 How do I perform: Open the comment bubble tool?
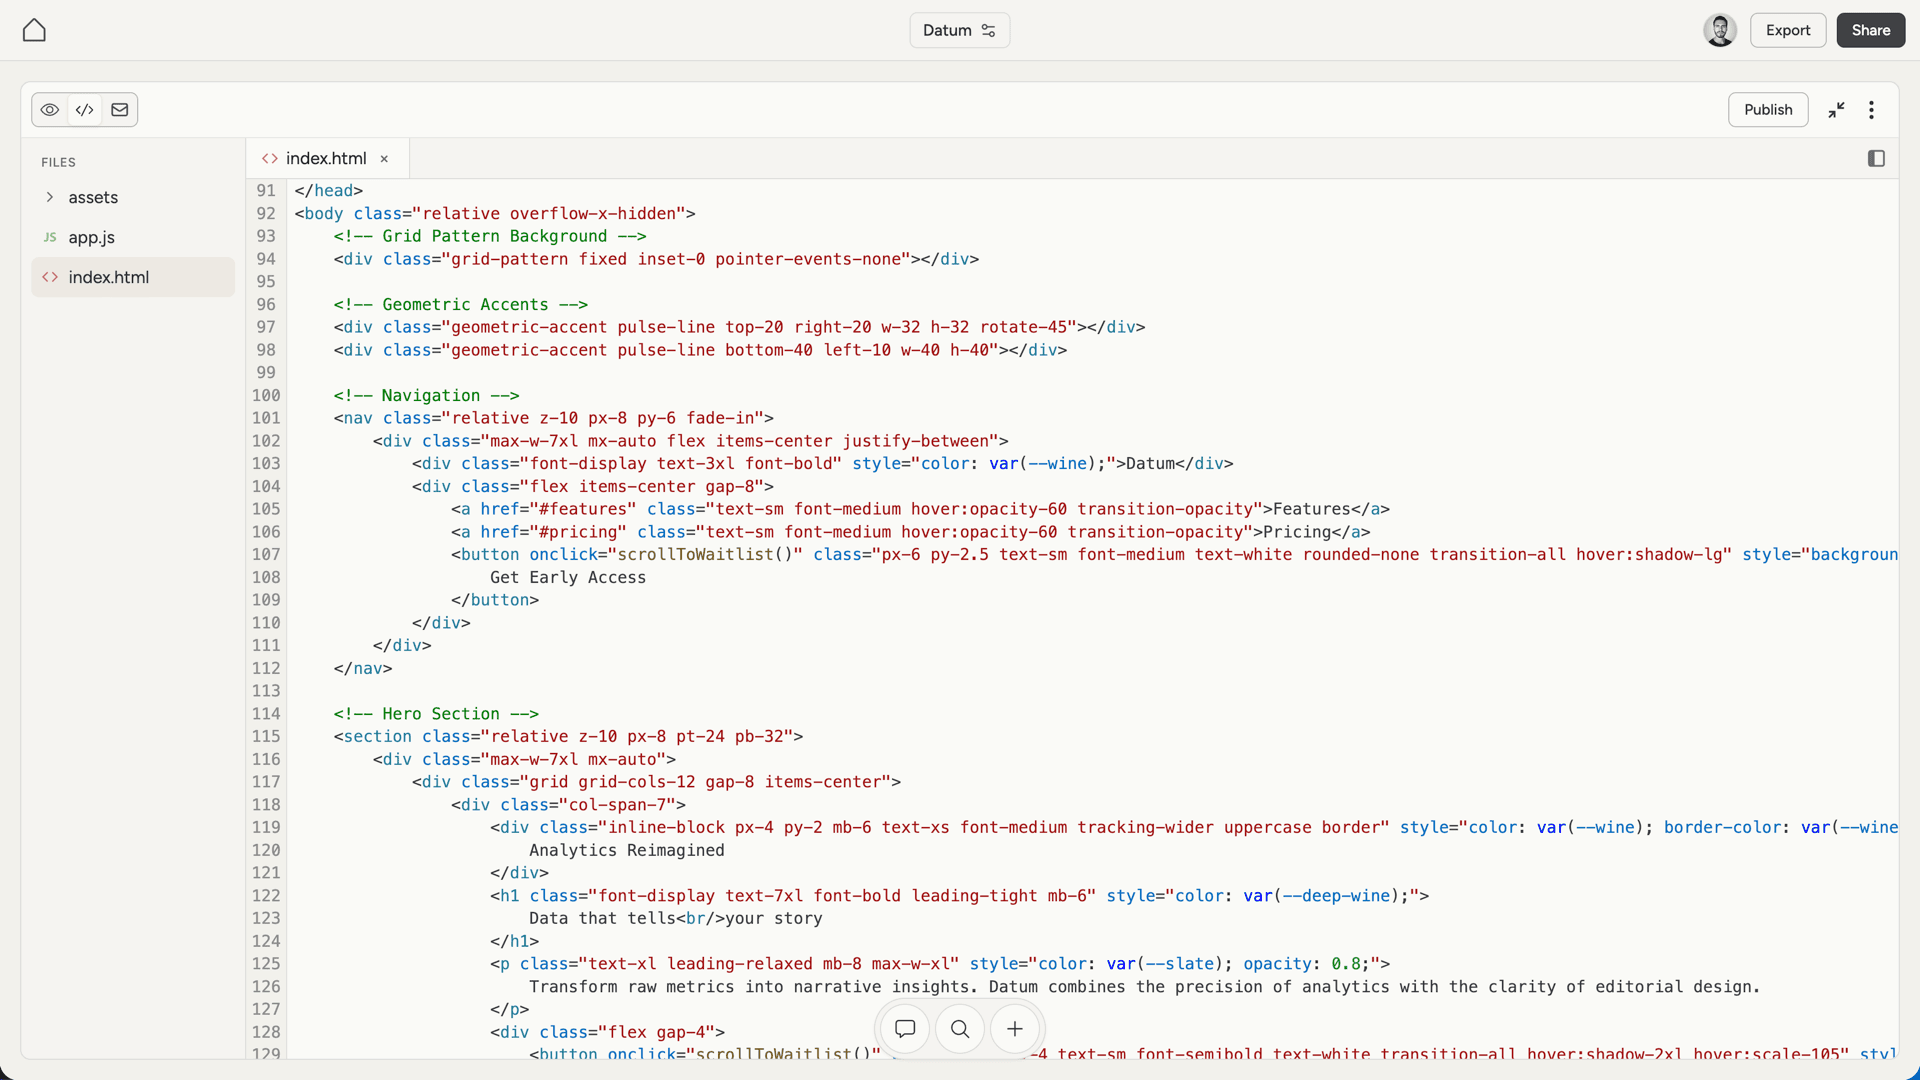[904, 1029]
